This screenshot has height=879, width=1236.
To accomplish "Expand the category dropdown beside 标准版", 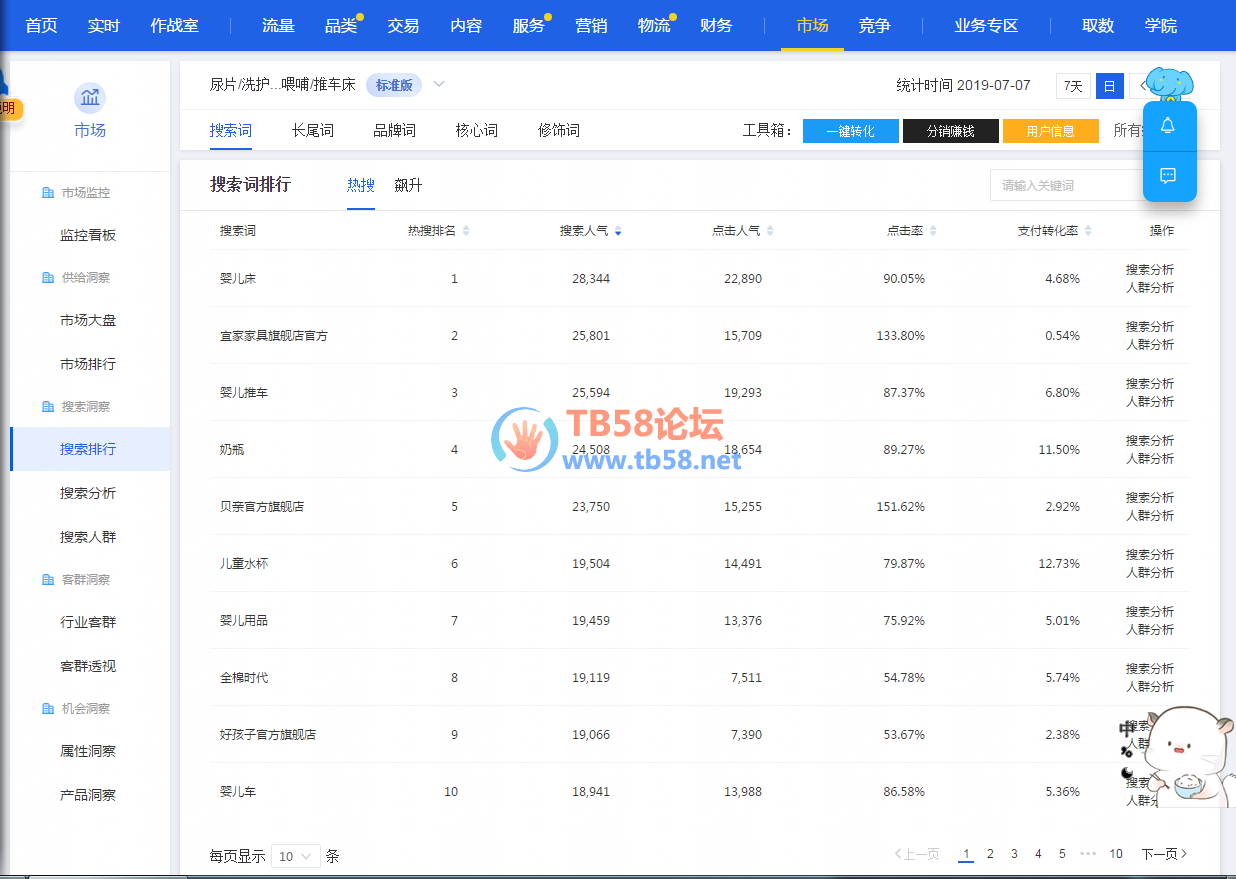I will 438,84.
